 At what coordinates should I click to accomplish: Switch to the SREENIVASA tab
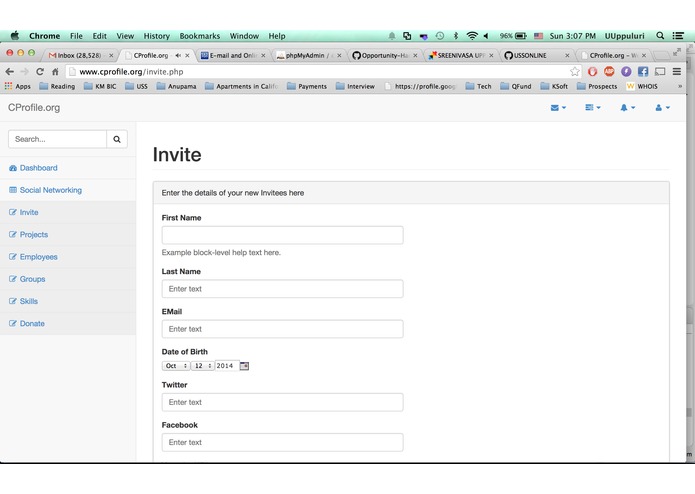click(x=461, y=55)
